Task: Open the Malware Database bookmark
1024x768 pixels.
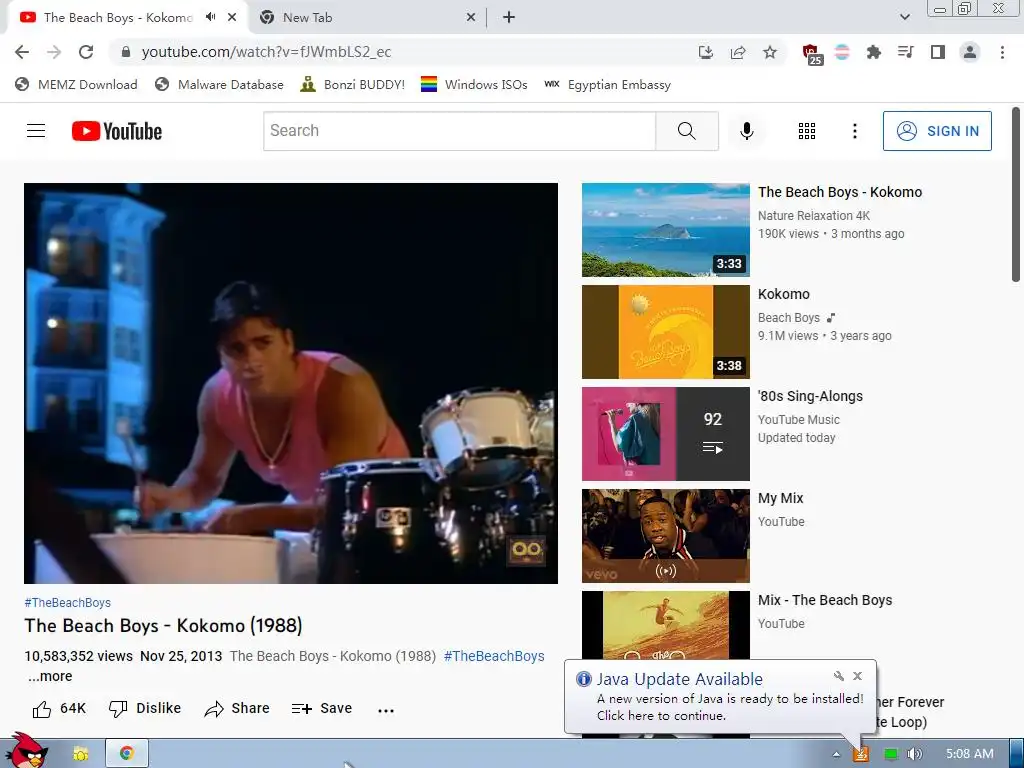Action: click(x=219, y=84)
